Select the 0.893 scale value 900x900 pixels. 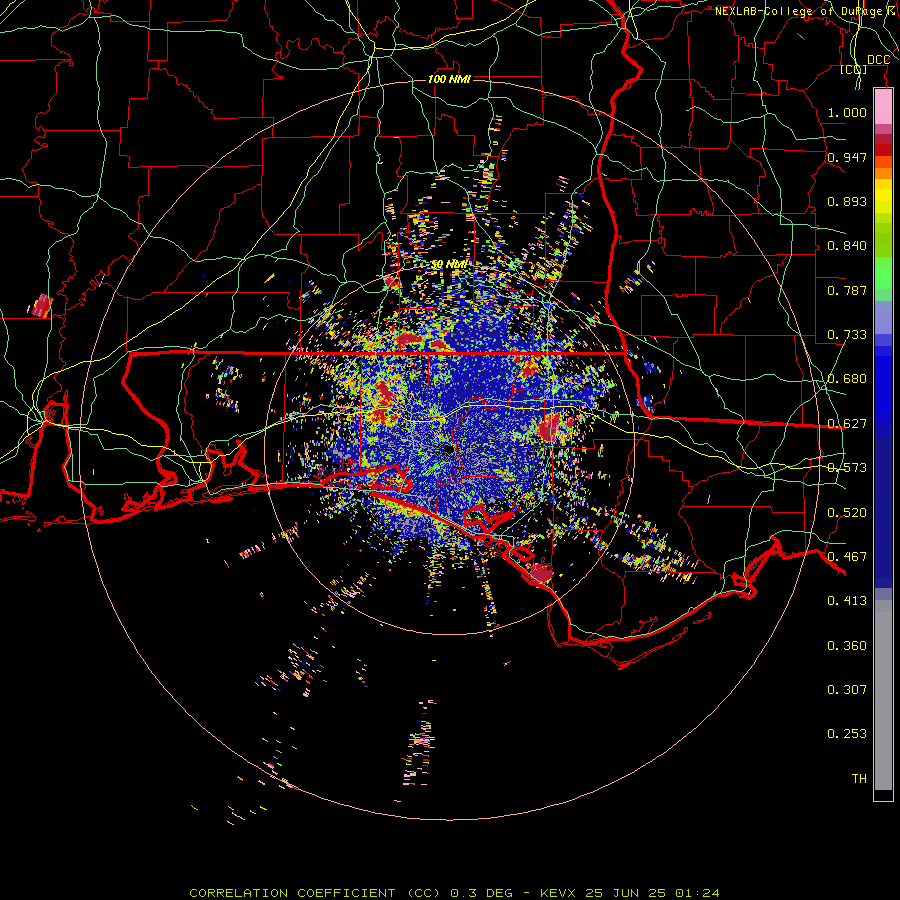[847, 201]
